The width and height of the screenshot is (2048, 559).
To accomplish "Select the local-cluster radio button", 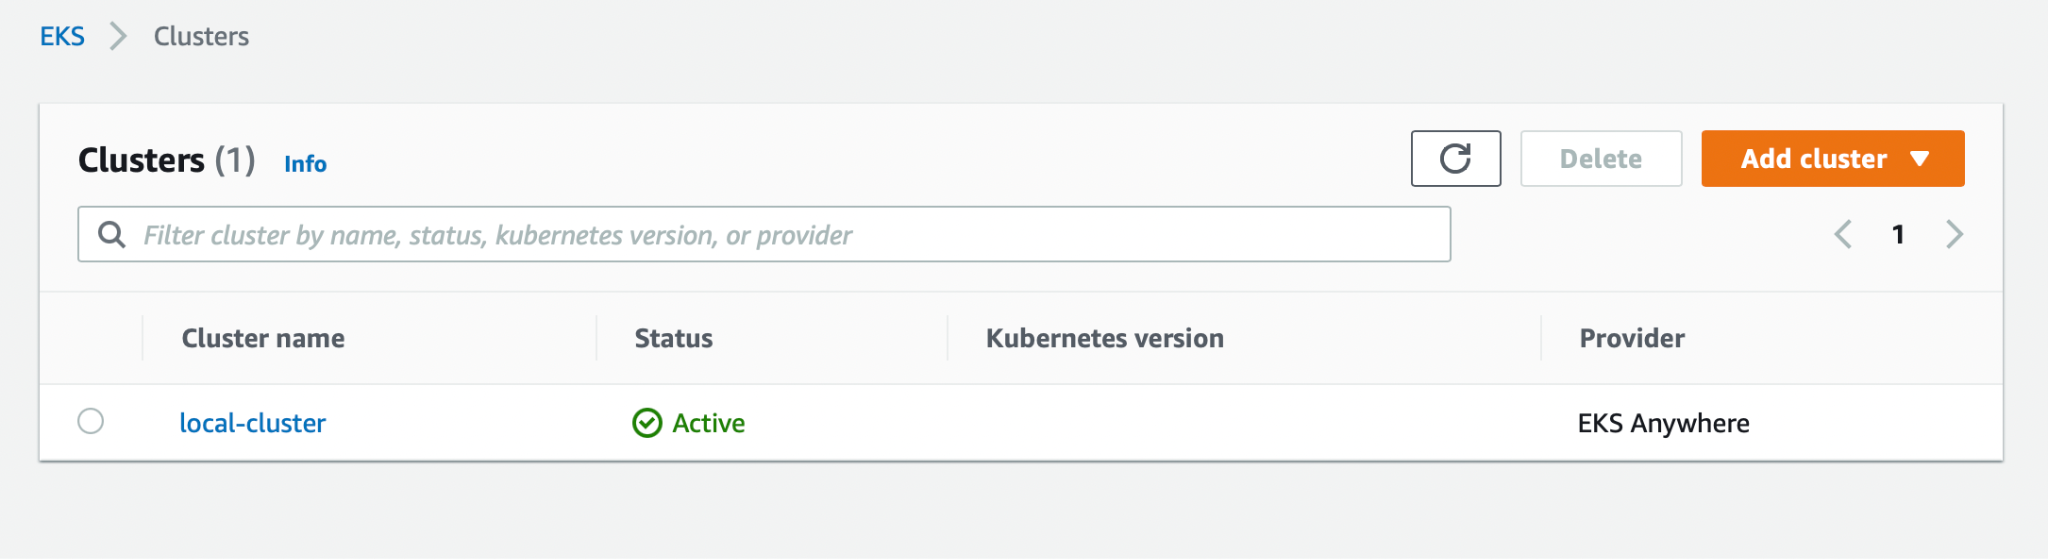I will point(91,421).
